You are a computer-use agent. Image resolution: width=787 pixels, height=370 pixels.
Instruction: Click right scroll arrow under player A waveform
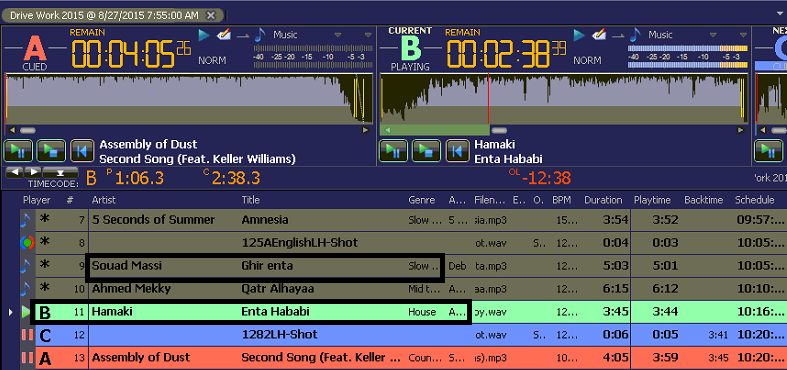[365, 131]
